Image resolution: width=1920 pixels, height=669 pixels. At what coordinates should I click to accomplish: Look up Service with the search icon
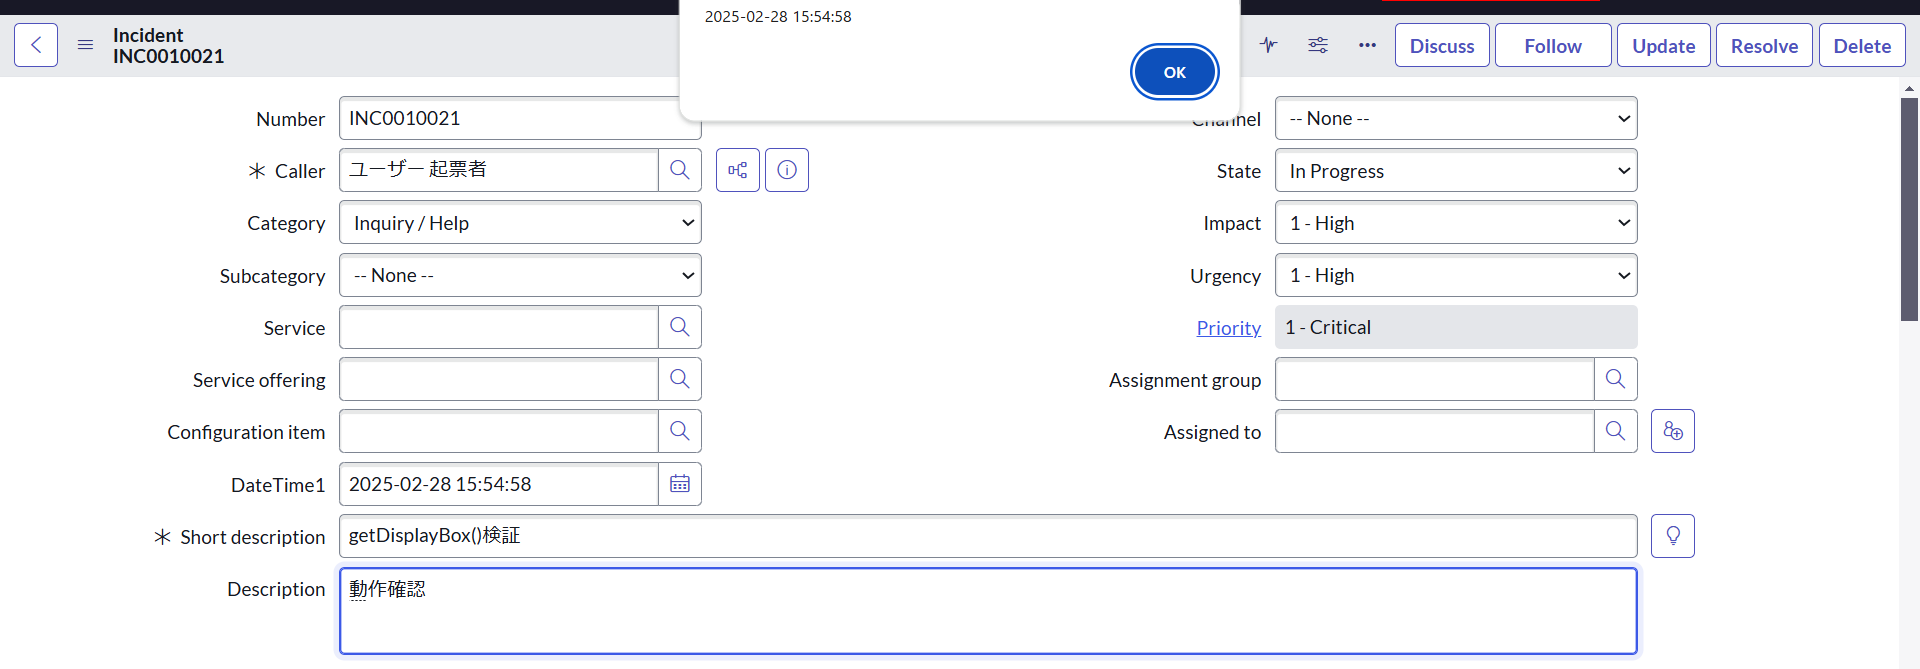pyautogui.click(x=680, y=327)
